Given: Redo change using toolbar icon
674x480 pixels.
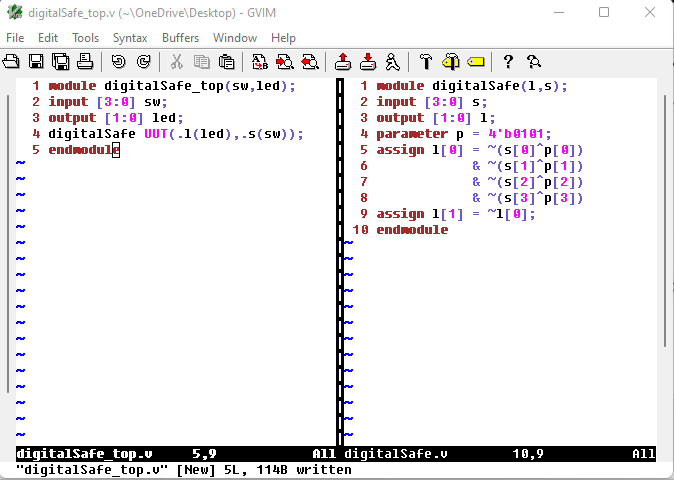Looking at the screenshot, I should tap(143, 62).
